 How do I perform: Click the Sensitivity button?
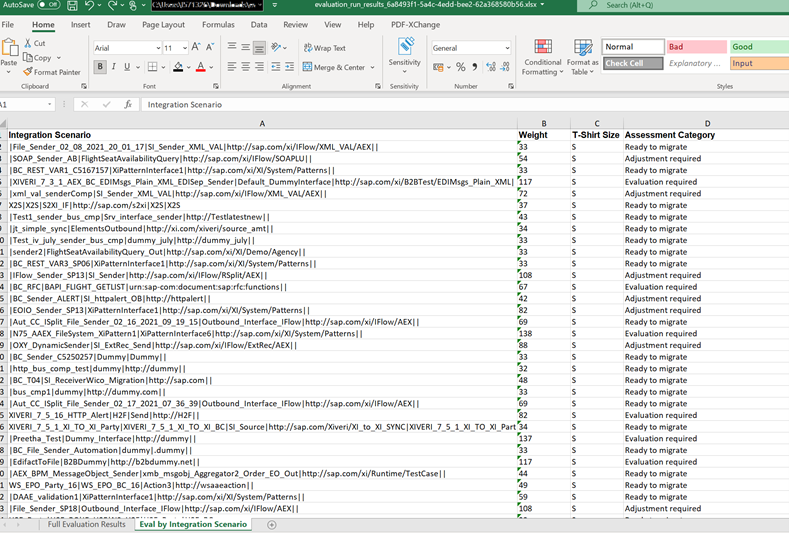click(x=404, y=56)
